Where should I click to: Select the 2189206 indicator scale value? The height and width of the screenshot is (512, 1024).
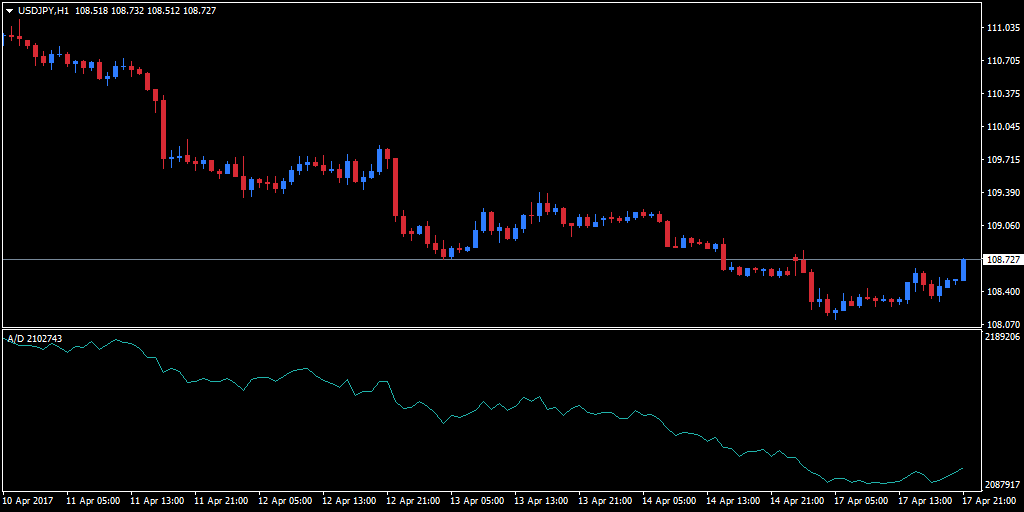[x=1004, y=337]
